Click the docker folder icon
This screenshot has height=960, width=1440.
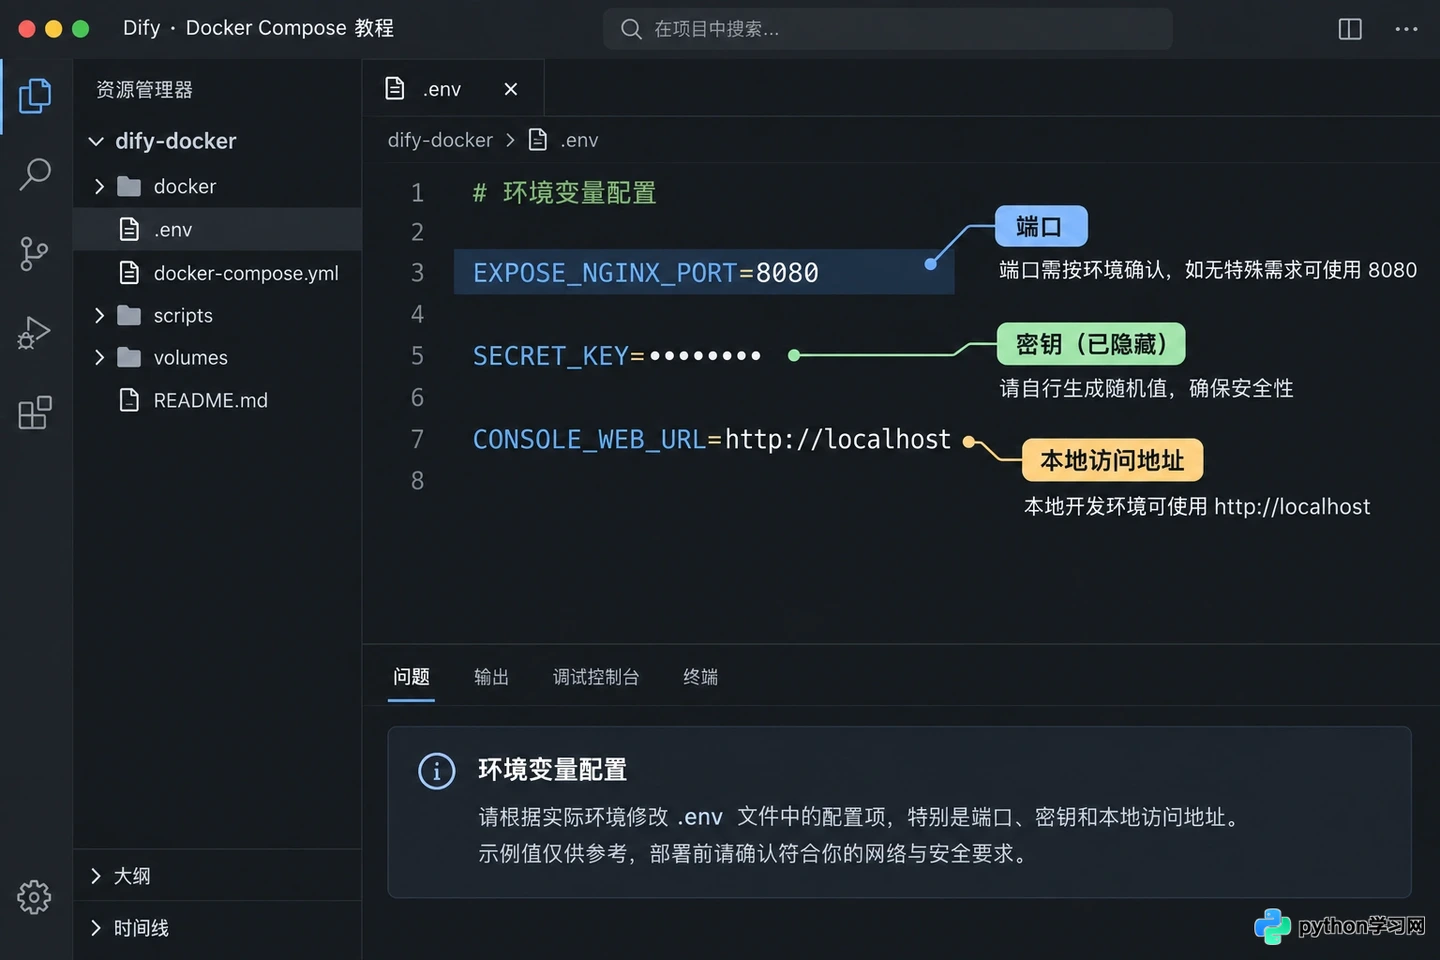coord(129,187)
